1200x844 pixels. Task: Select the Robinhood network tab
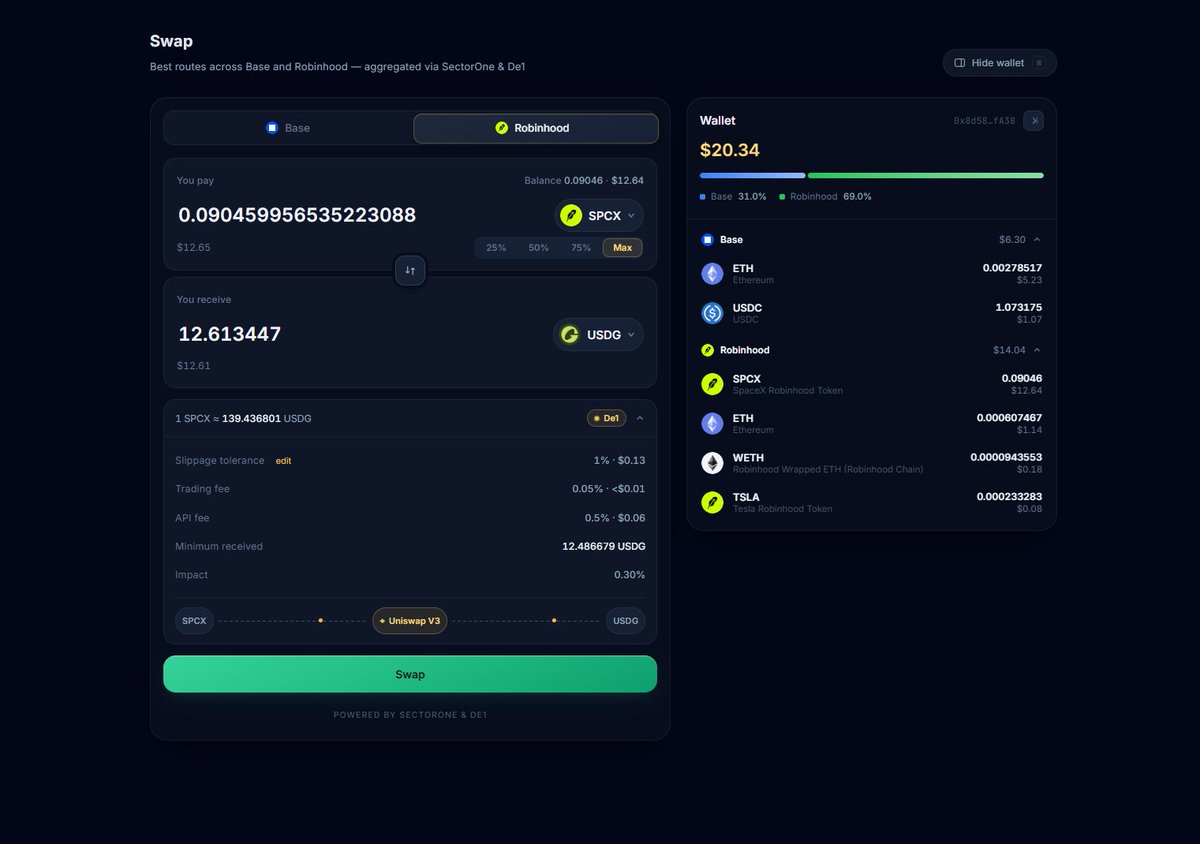coord(536,128)
